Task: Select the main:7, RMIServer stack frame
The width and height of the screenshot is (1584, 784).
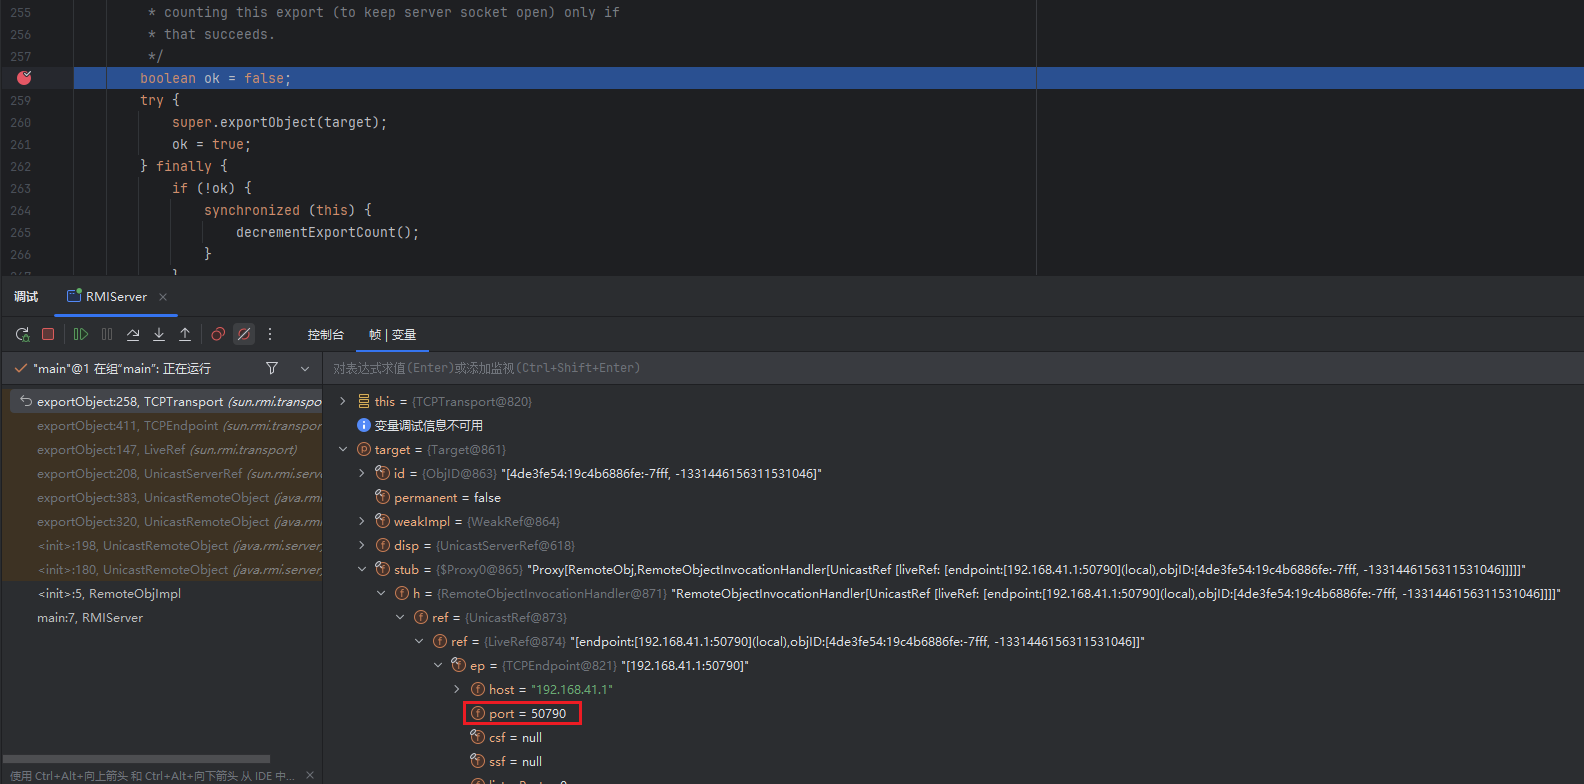Action: [90, 618]
